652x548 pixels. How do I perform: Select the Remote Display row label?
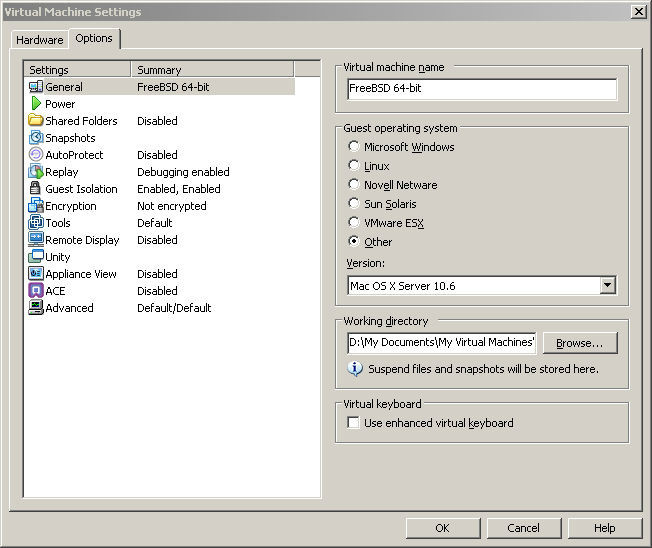82,240
